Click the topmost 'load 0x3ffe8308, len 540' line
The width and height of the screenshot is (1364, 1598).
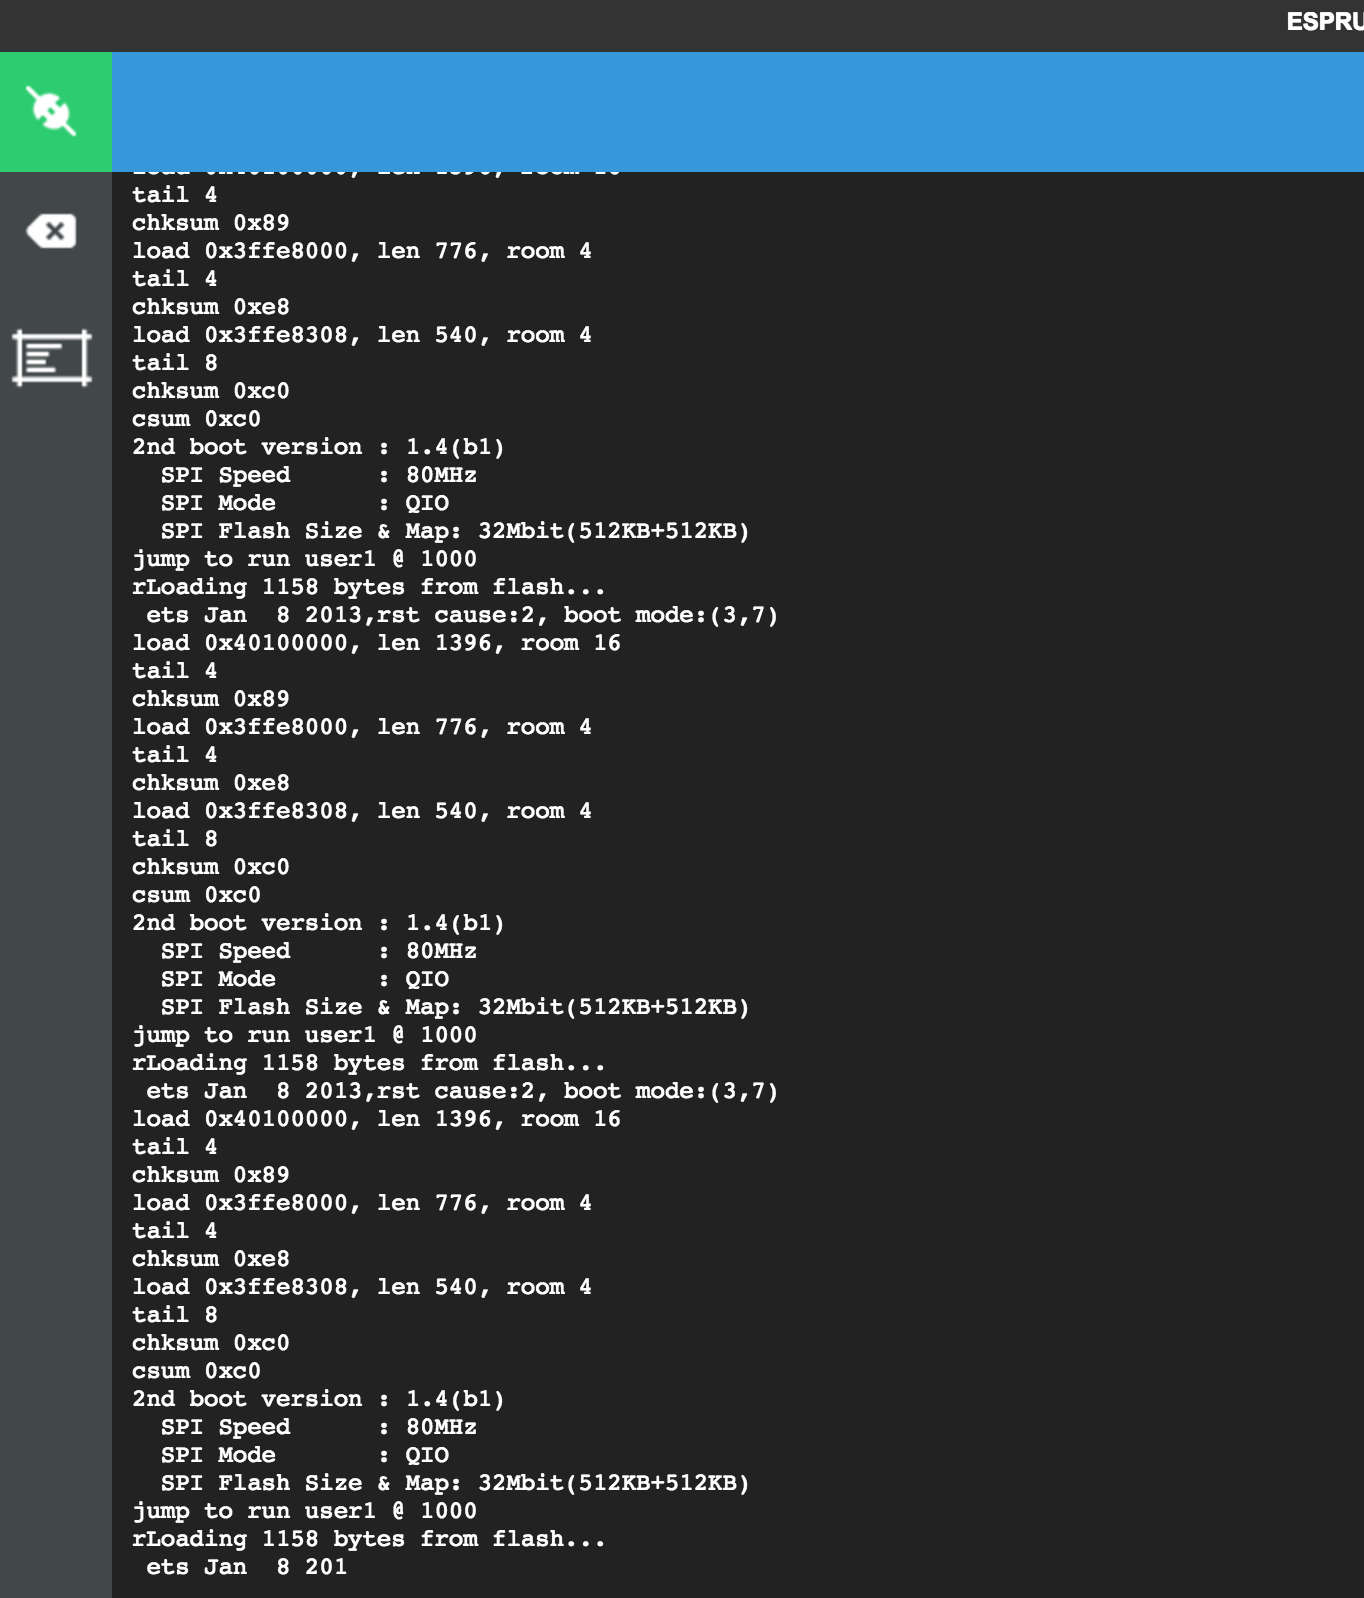click(x=361, y=335)
